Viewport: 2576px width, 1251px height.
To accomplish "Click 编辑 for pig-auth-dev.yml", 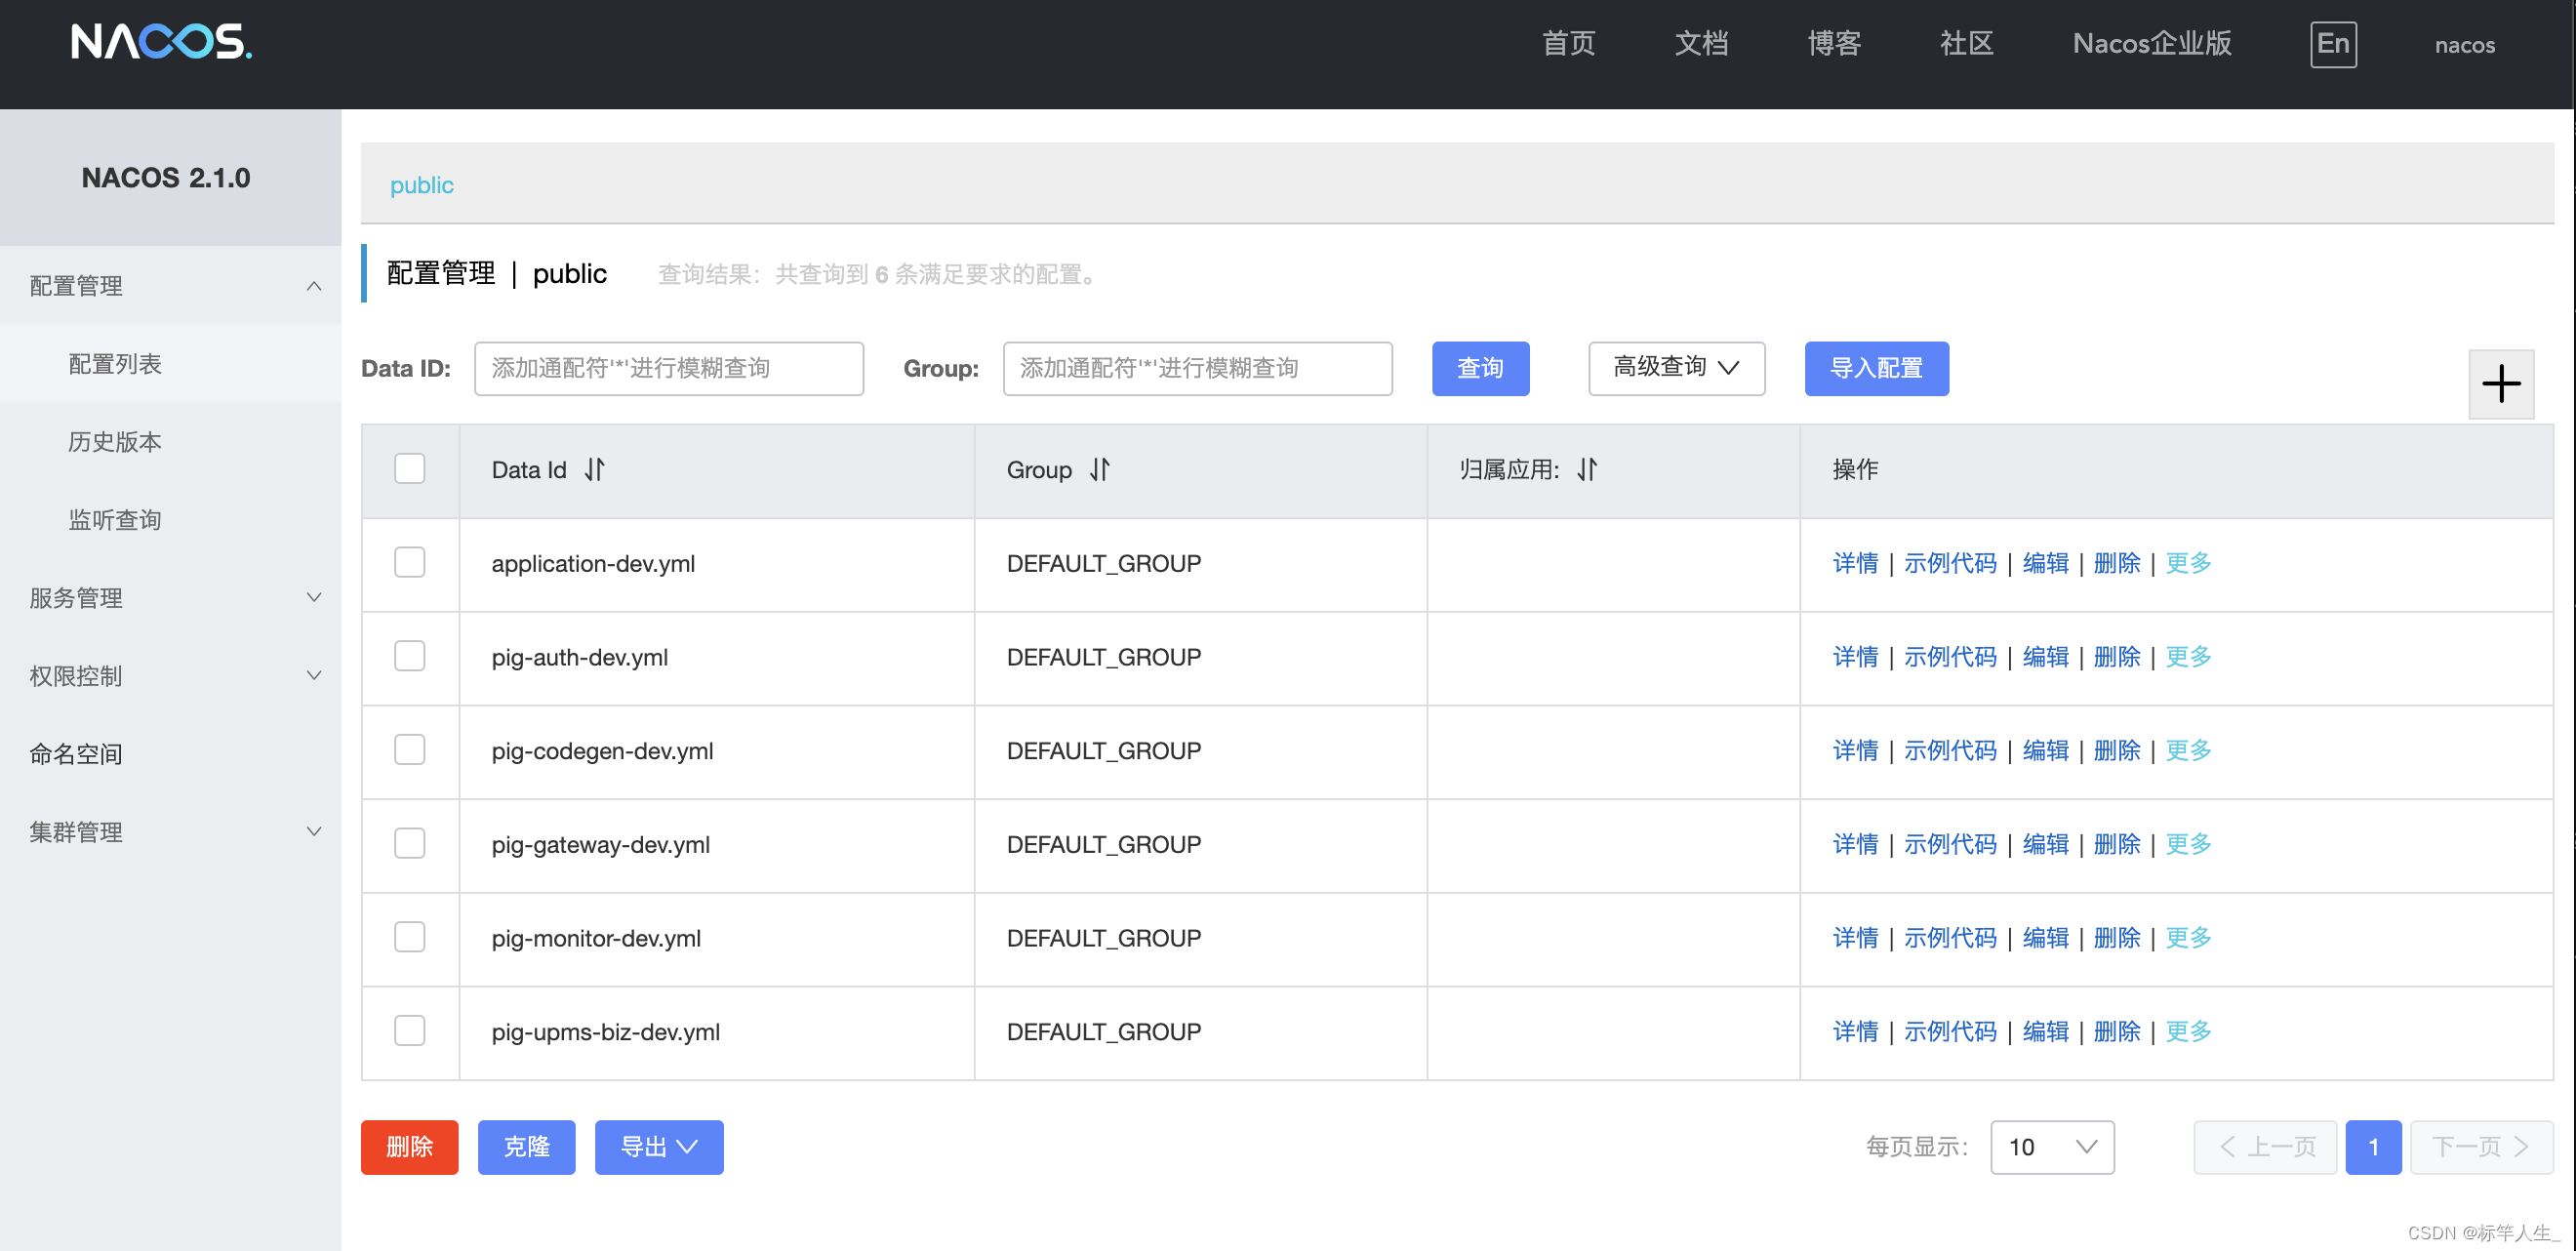I will 2045,657.
